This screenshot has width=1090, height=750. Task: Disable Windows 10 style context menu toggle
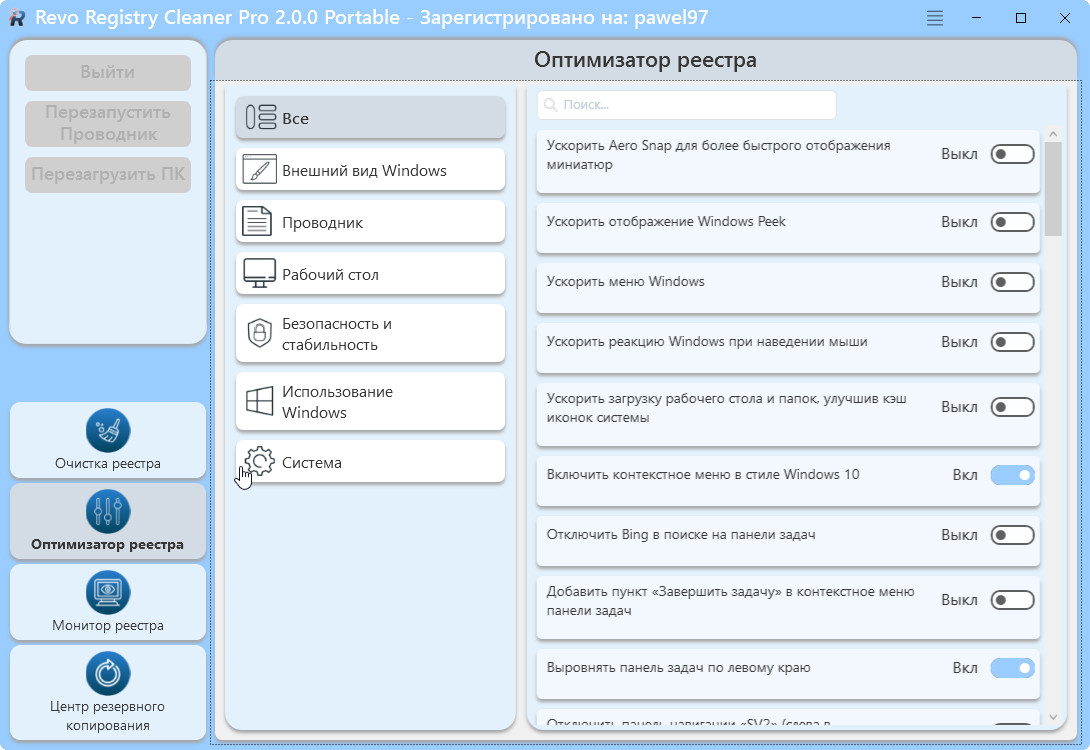point(1012,475)
